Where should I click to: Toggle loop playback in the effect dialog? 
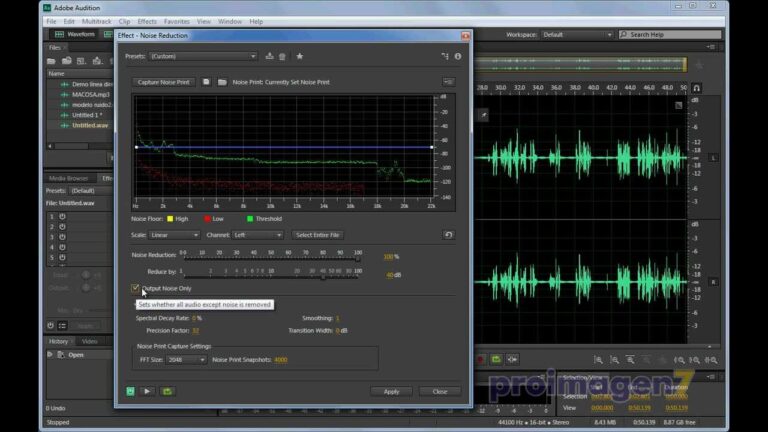167,391
